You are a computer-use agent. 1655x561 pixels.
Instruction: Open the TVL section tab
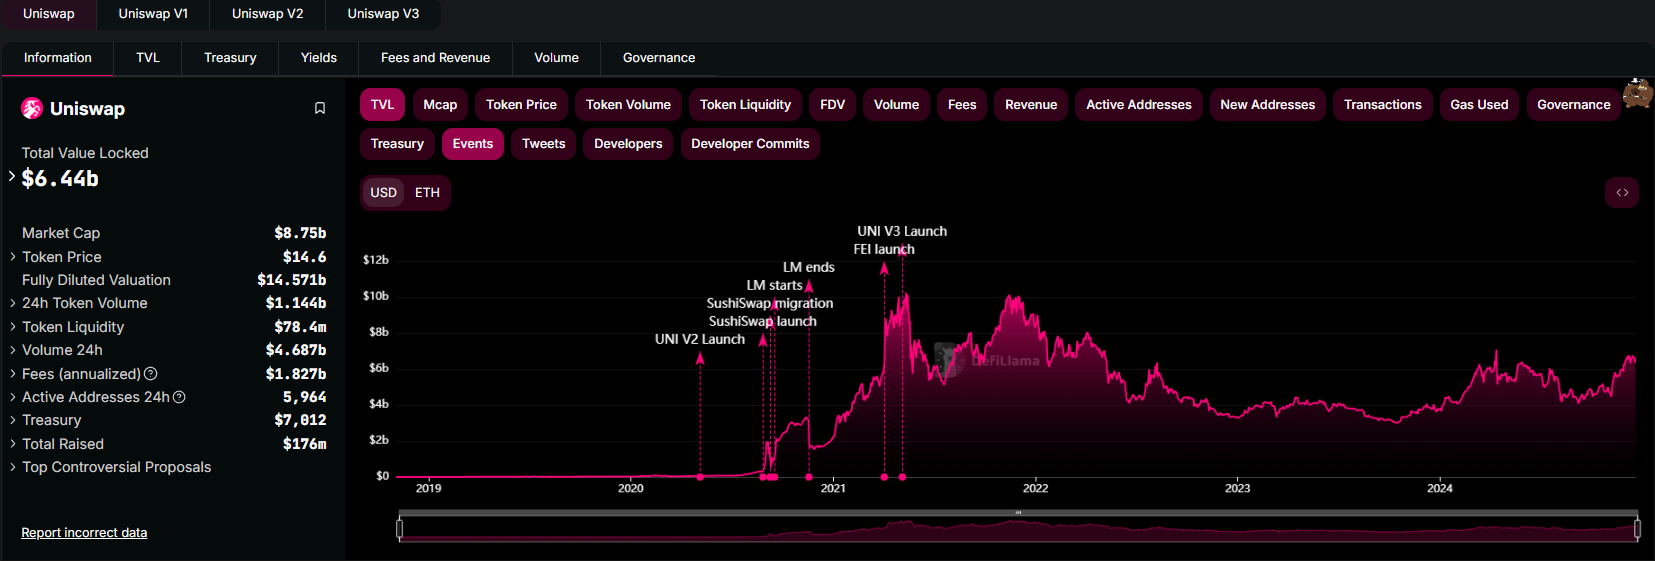(x=148, y=58)
